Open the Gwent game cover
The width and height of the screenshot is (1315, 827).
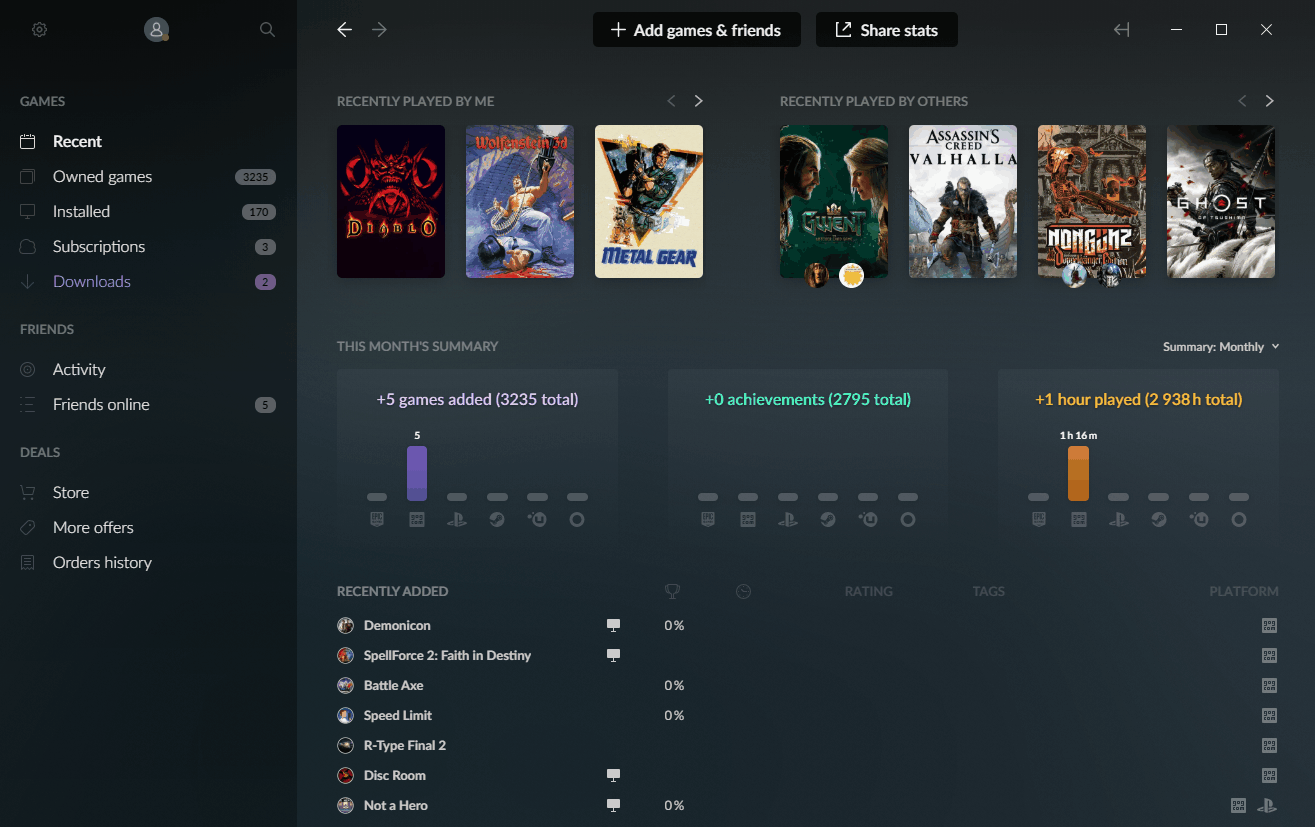click(x=834, y=201)
